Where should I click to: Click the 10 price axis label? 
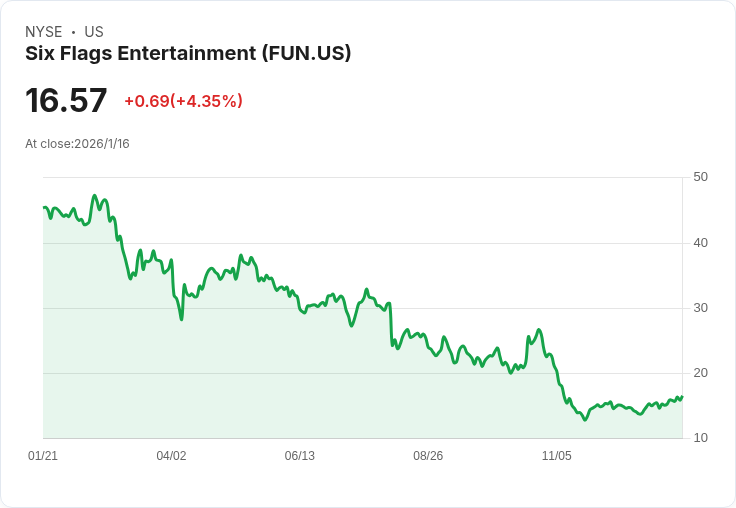point(700,438)
